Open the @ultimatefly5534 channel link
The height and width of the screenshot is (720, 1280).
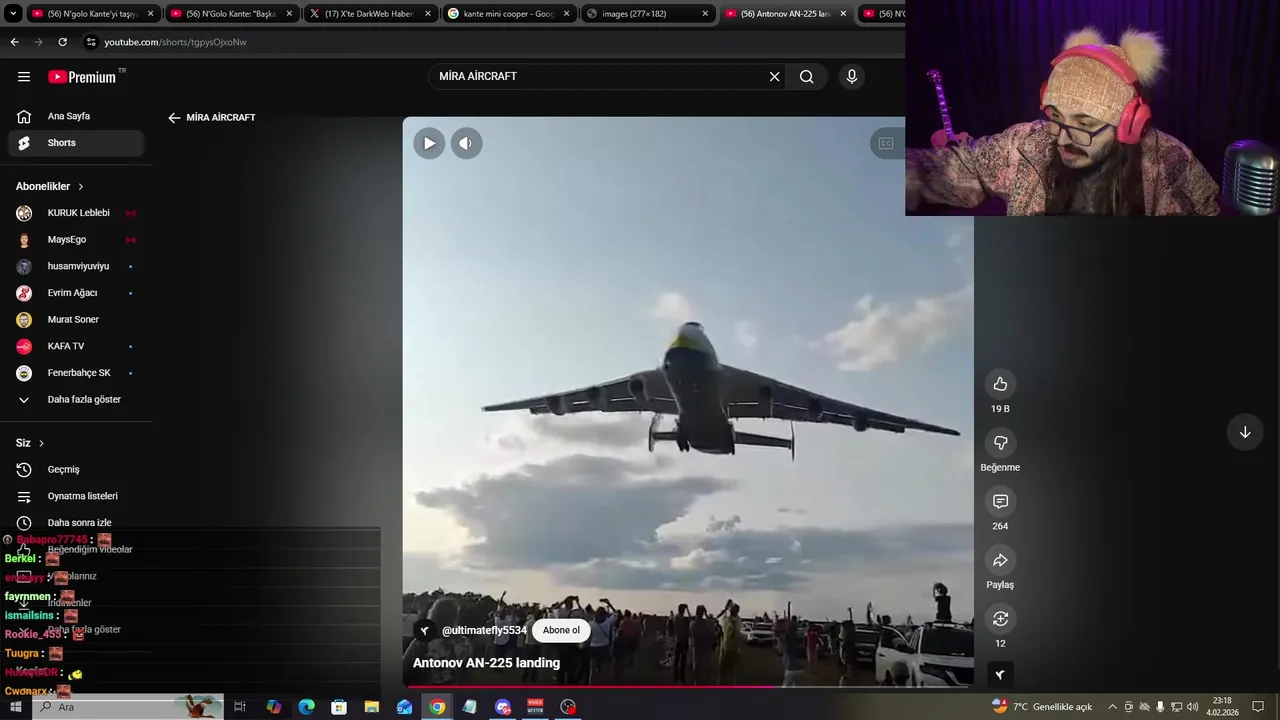click(484, 631)
